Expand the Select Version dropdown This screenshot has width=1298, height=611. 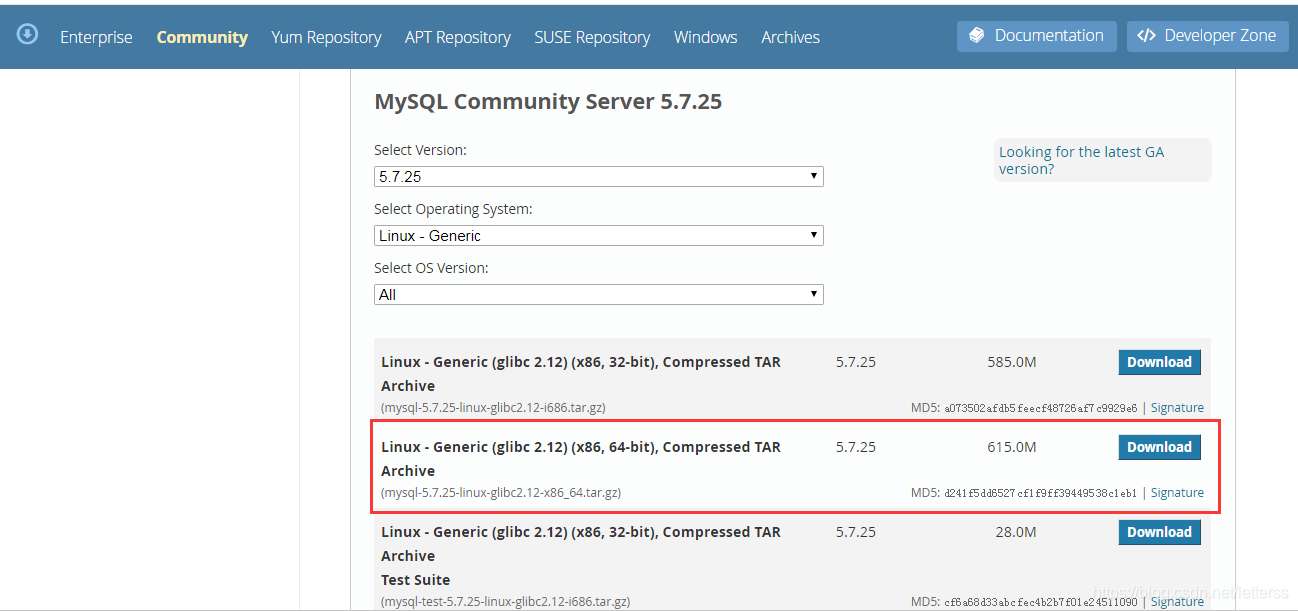click(599, 177)
